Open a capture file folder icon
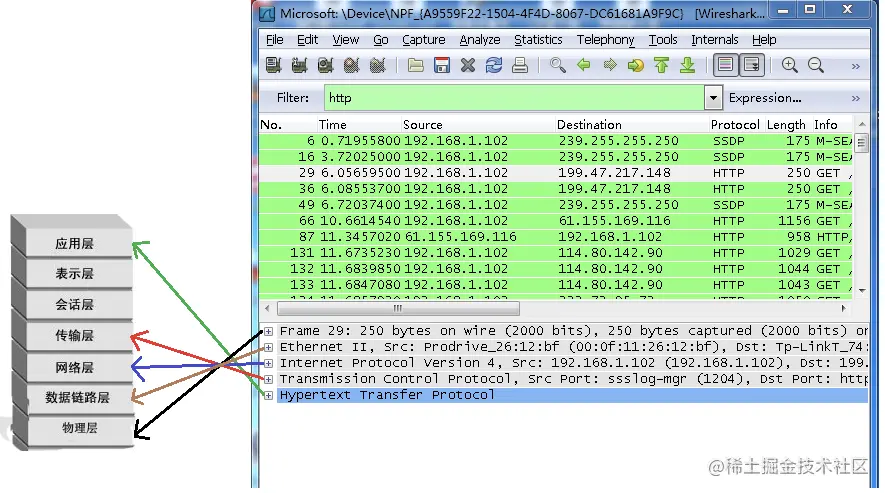The image size is (885, 493). point(416,66)
